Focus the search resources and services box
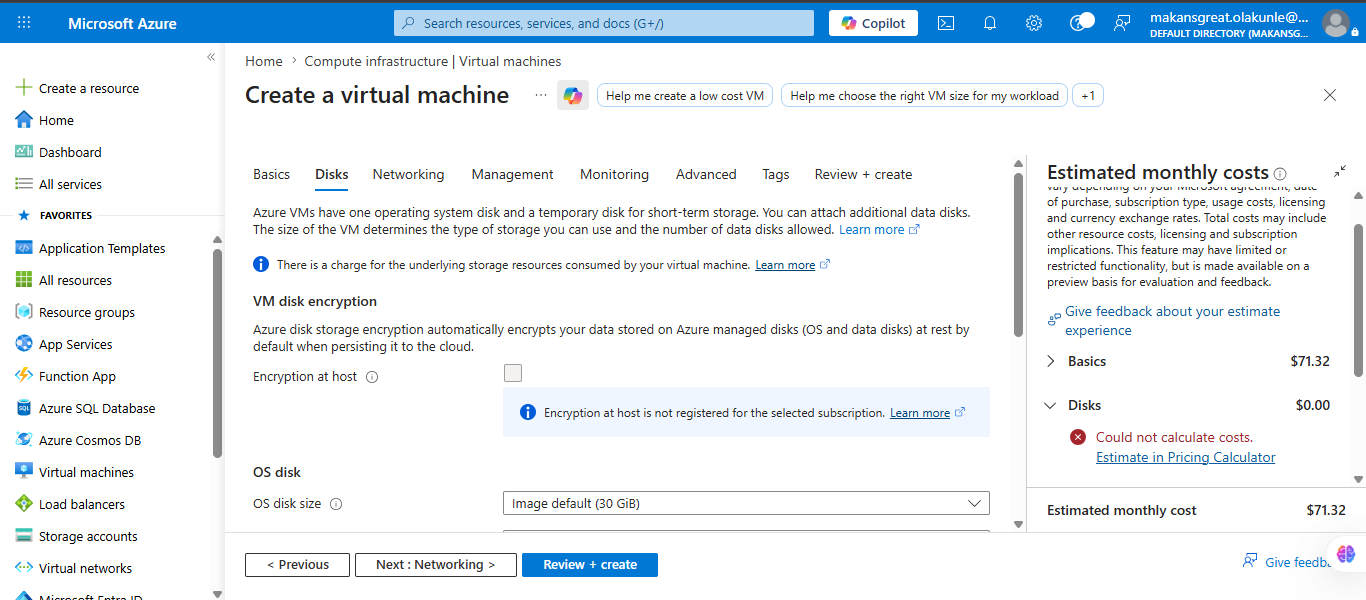1366x600 pixels. point(604,23)
